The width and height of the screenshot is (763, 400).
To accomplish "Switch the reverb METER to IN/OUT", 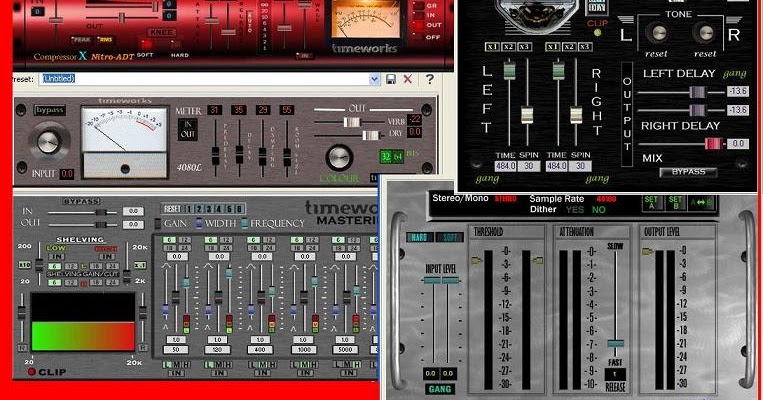I will pos(187,129).
